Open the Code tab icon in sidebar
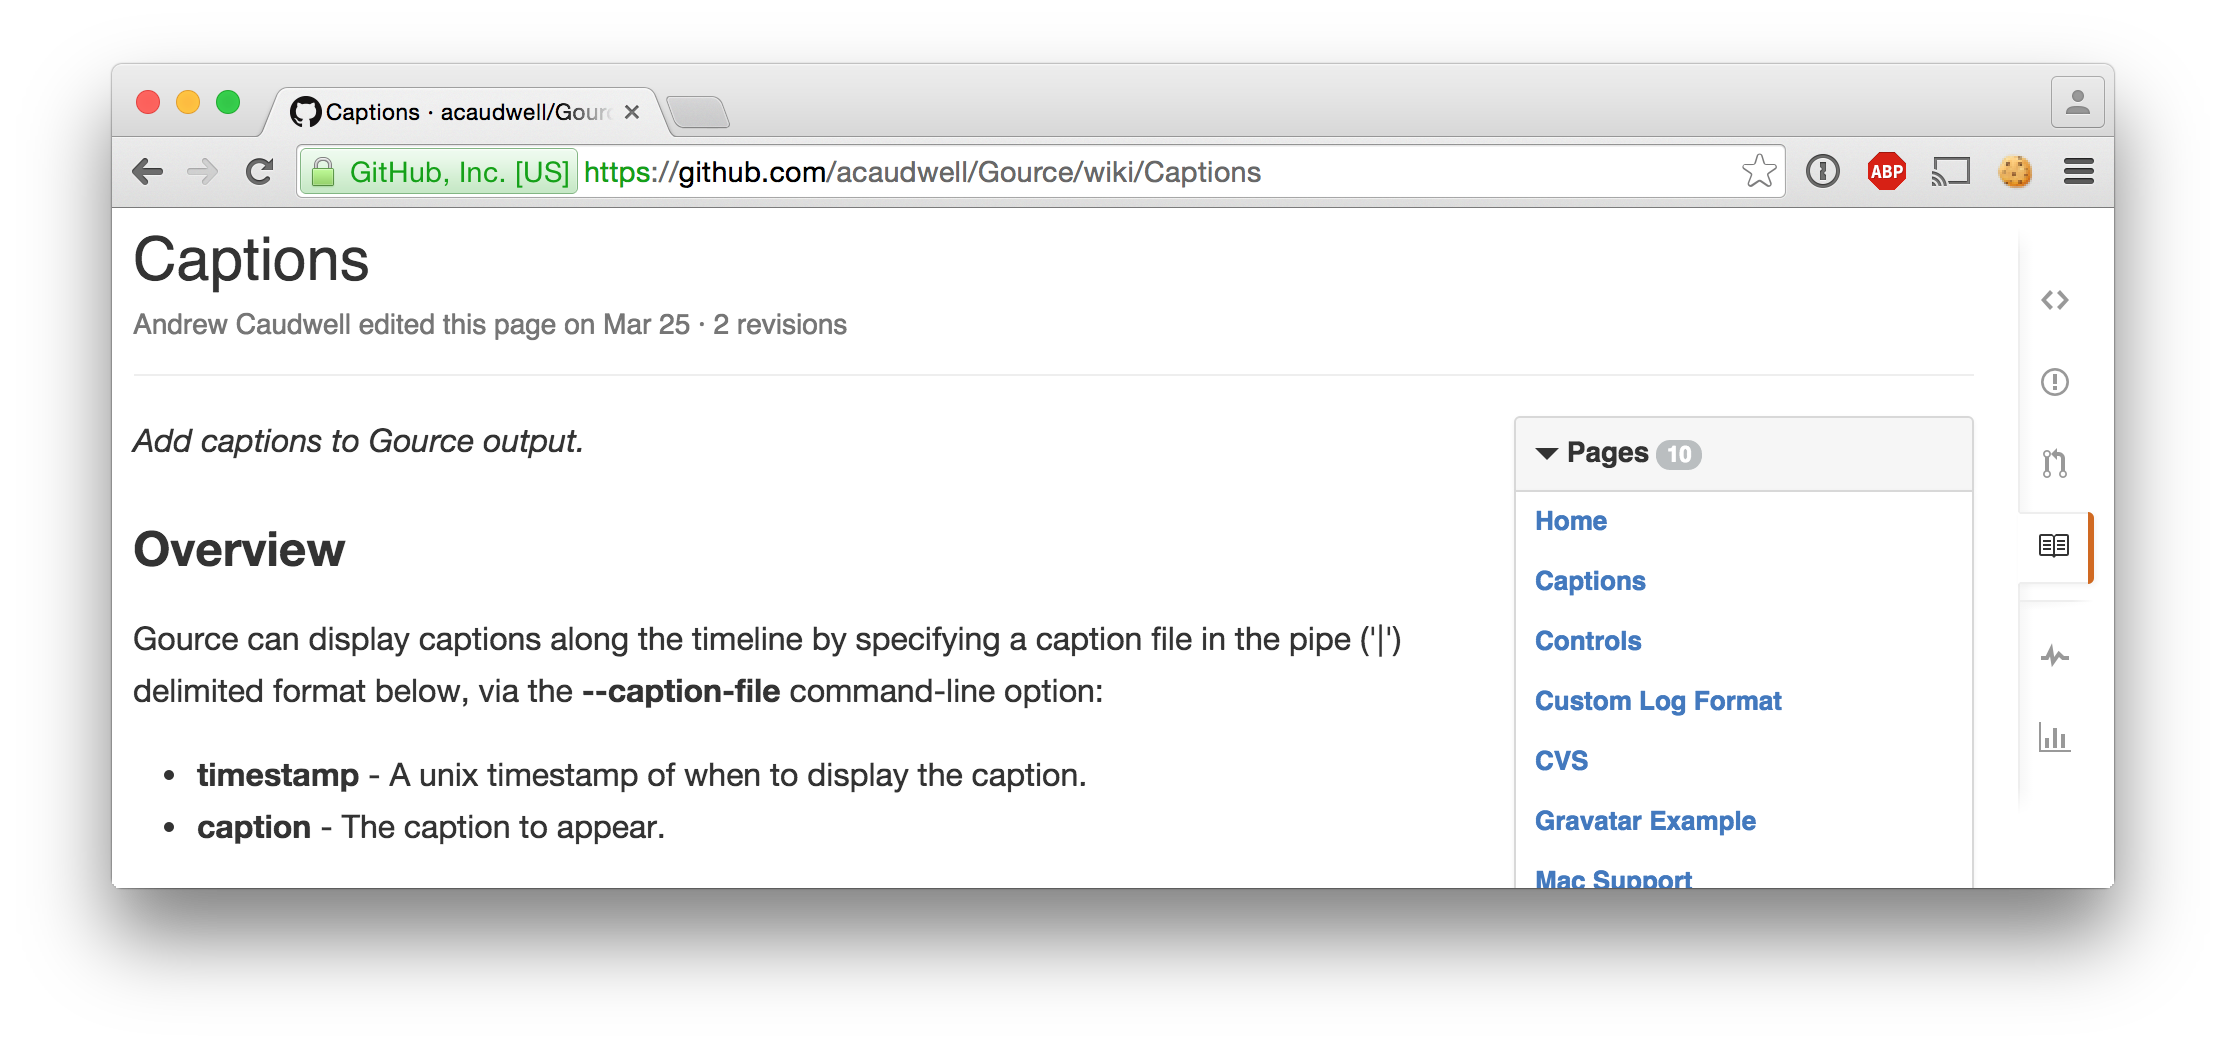The image size is (2226, 1048). 2054,300
